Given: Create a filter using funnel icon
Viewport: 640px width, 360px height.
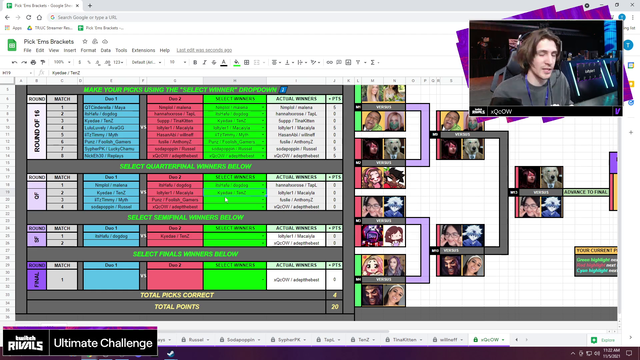Looking at the screenshot, I should coord(358,62).
